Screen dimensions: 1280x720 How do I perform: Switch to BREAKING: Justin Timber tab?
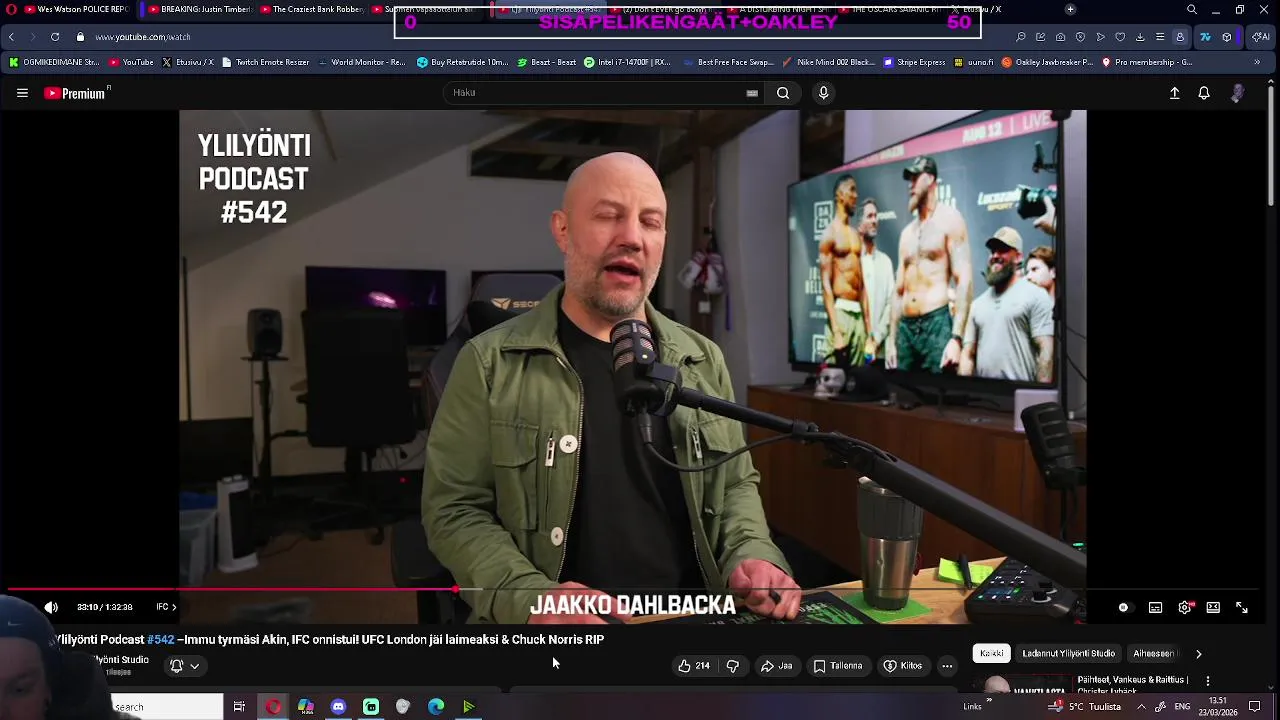pyautogui.click(x=200, y=9)
